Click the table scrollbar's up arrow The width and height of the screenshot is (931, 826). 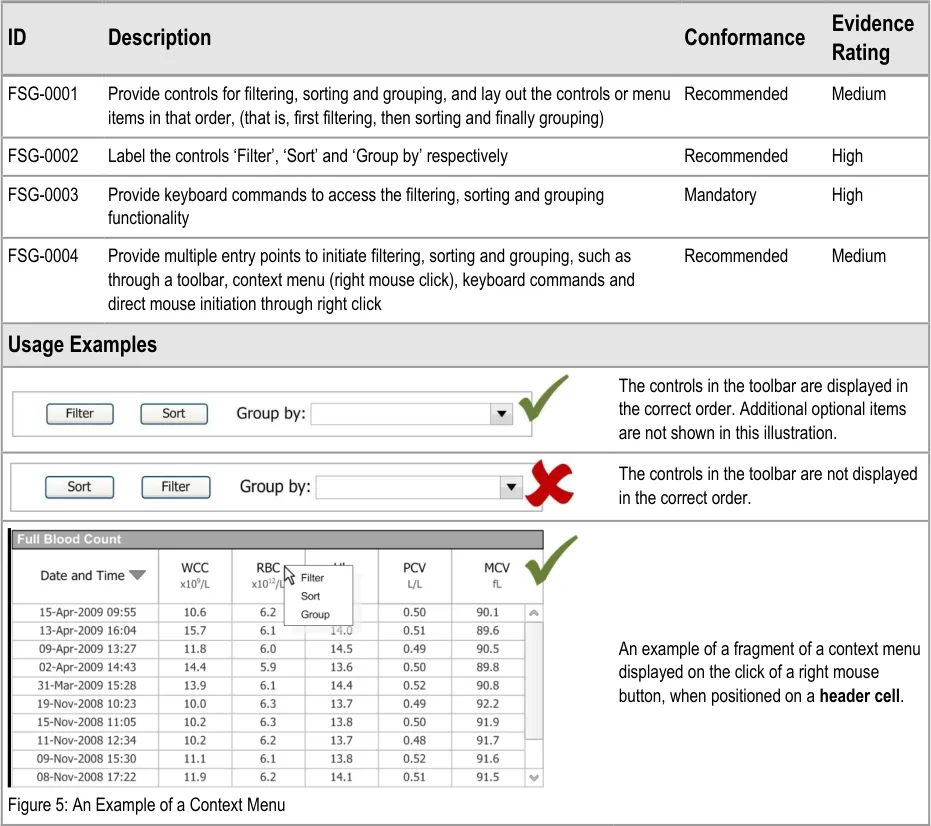(534, 613)
